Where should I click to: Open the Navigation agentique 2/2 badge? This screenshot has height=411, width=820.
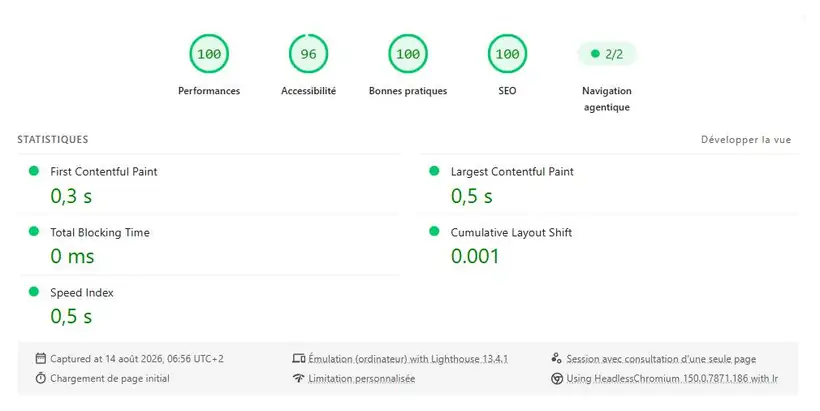click(x=607, y=54)
